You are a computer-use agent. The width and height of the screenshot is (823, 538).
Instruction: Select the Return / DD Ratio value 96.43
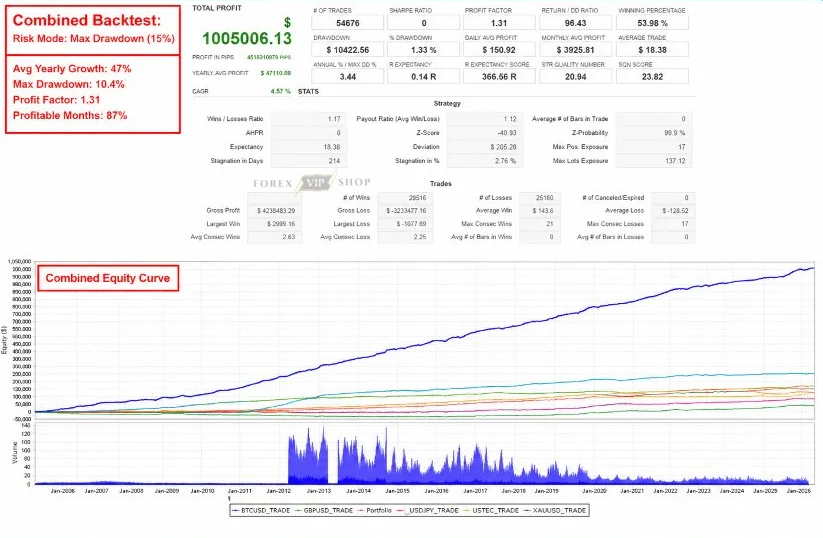click(x=575, y=23)
